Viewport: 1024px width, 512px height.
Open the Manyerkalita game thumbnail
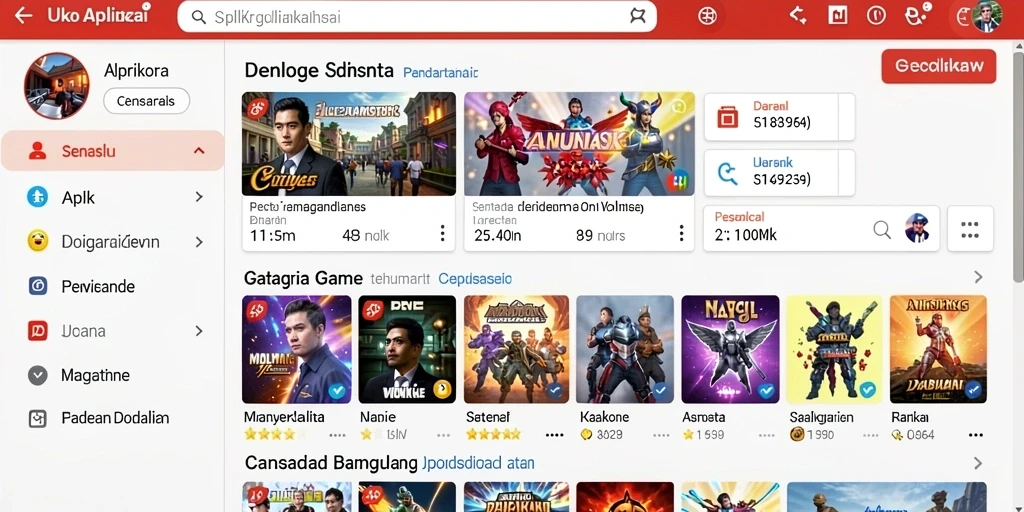(x=296, y=349)
